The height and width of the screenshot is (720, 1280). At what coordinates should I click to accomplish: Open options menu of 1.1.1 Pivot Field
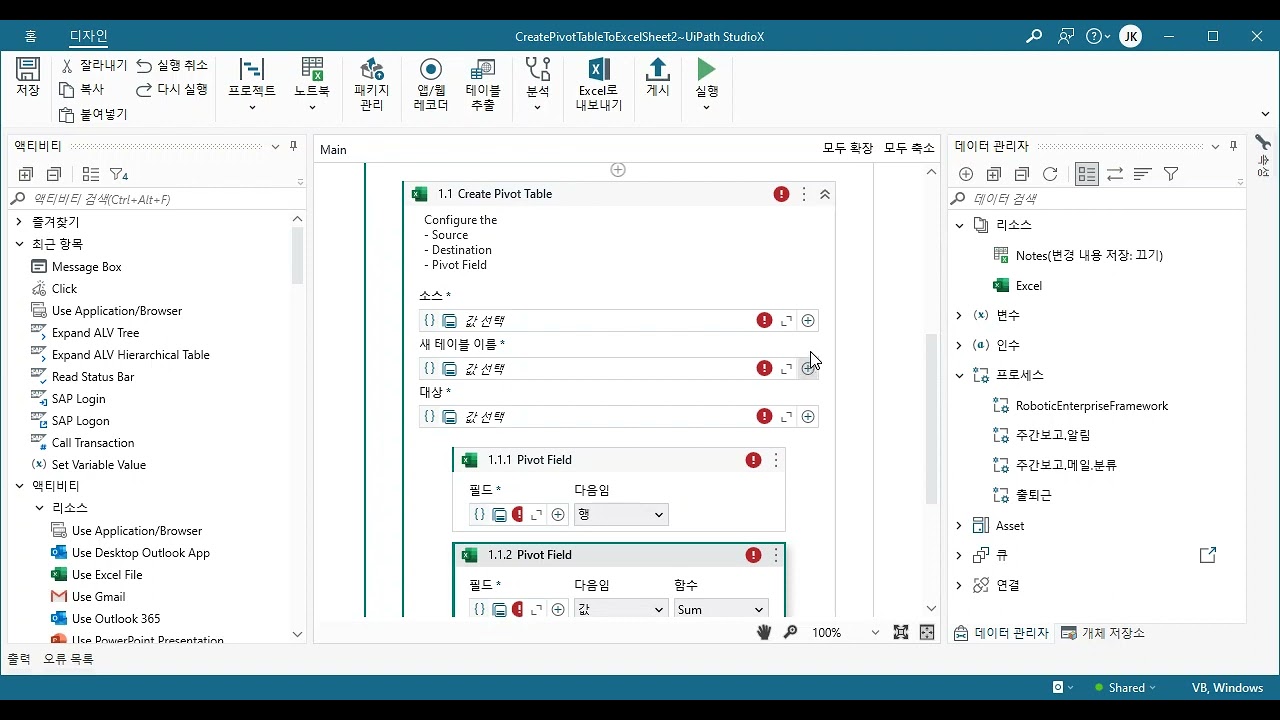(776, 460)
